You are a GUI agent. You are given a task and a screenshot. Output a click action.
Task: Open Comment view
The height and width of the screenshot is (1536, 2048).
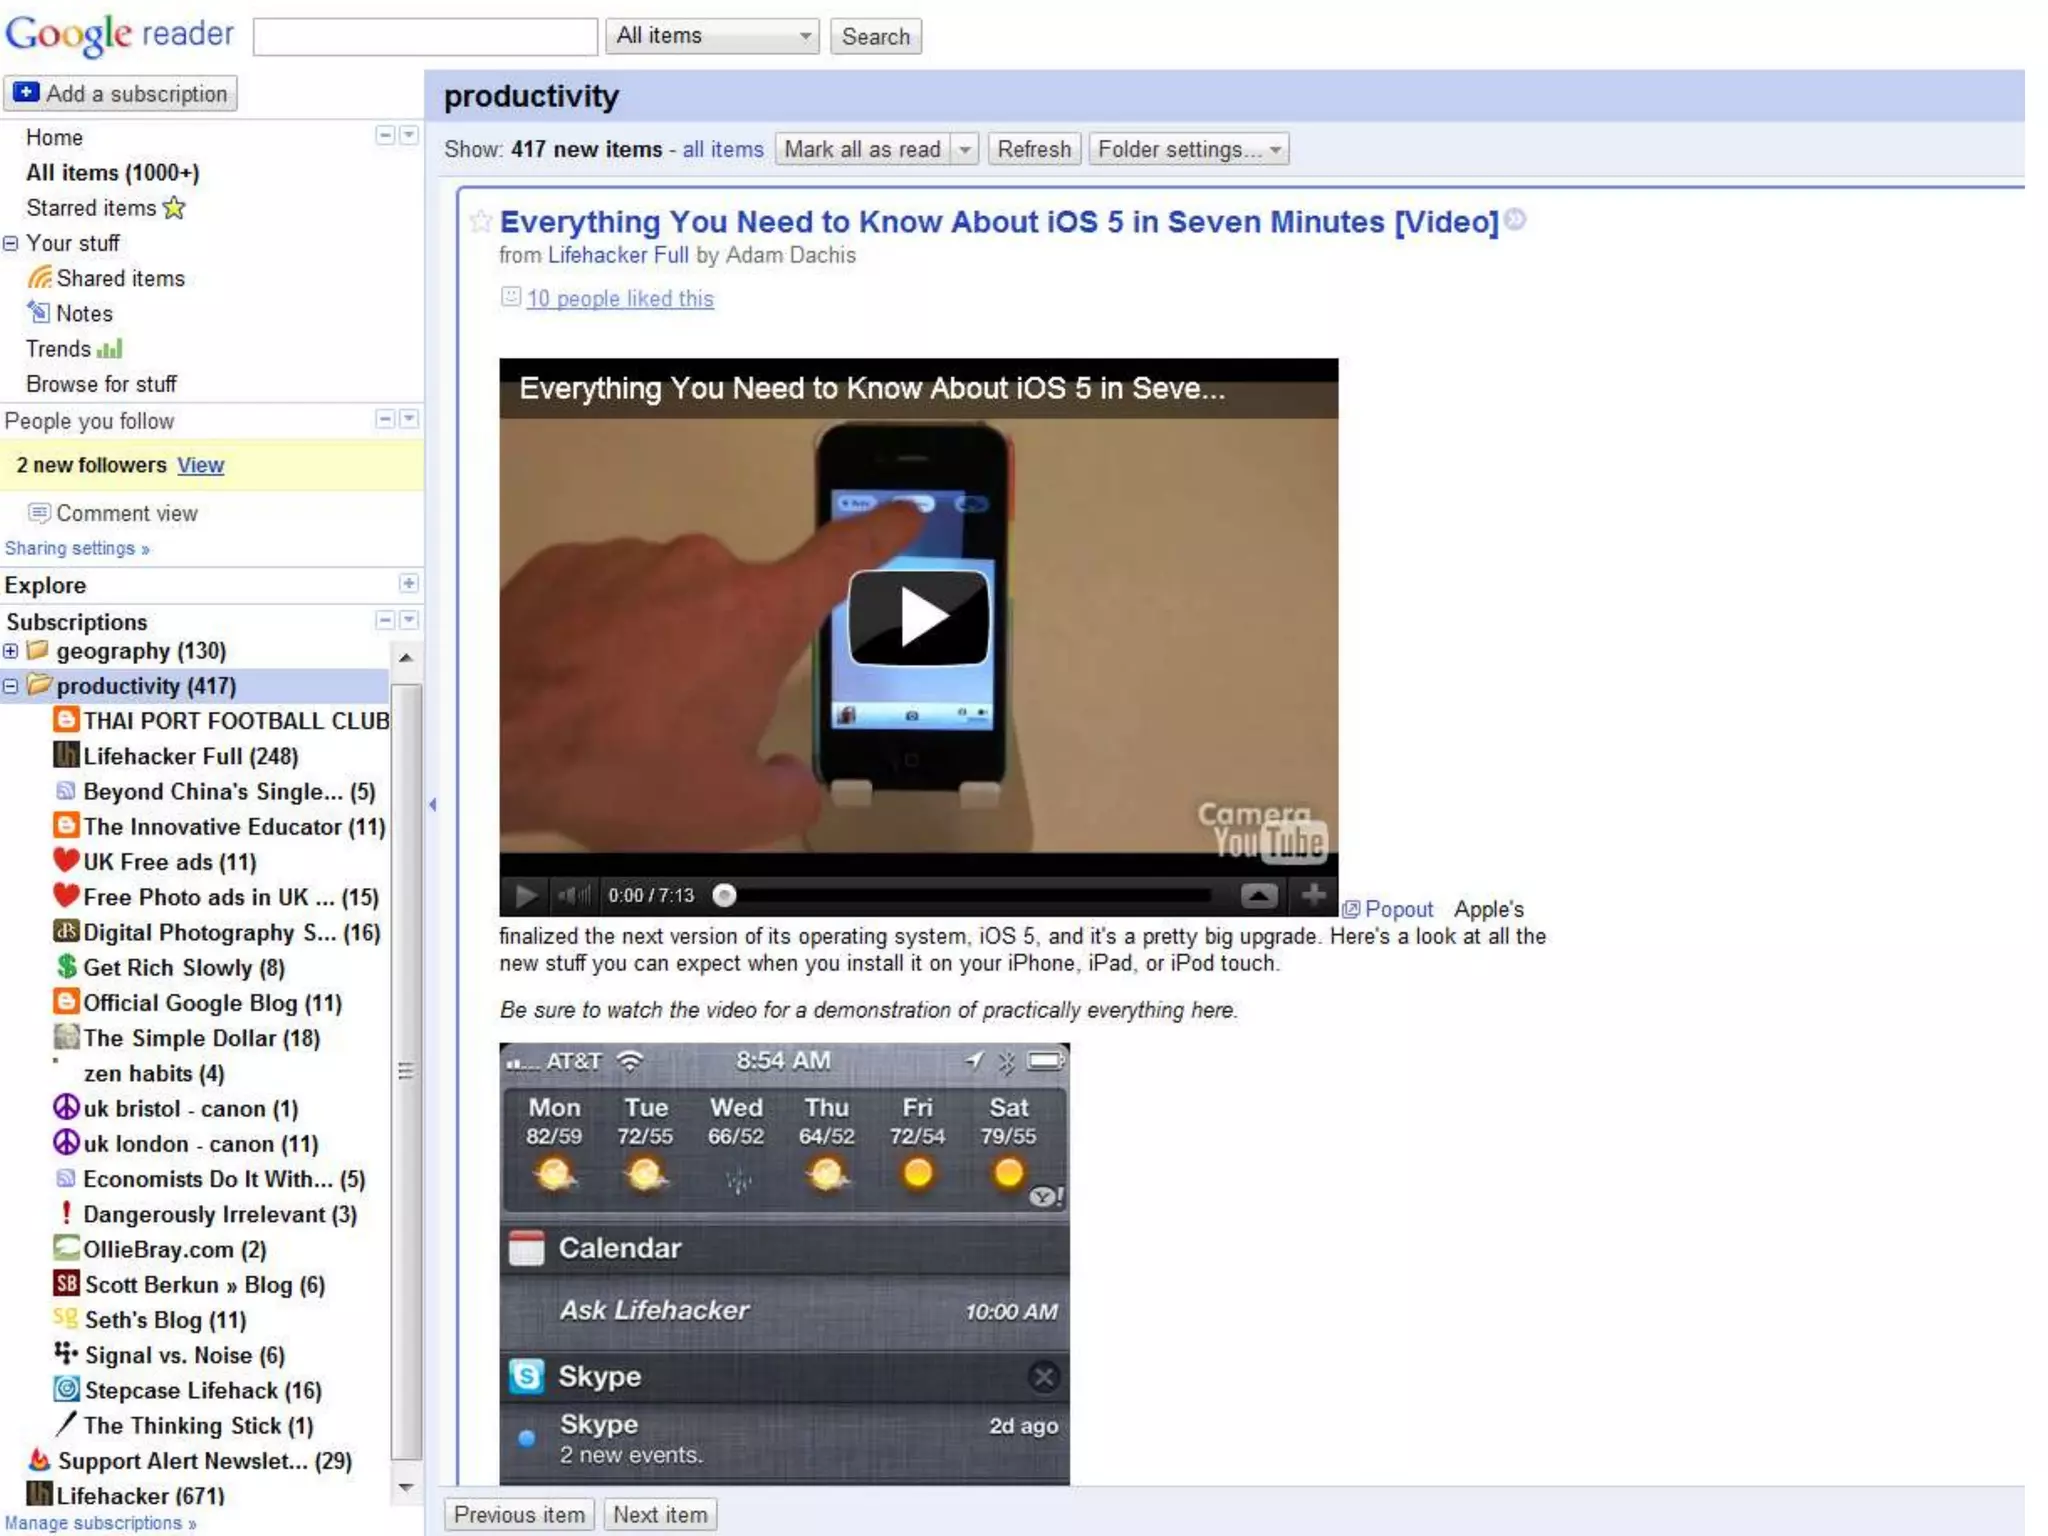[x=126, y=513]
